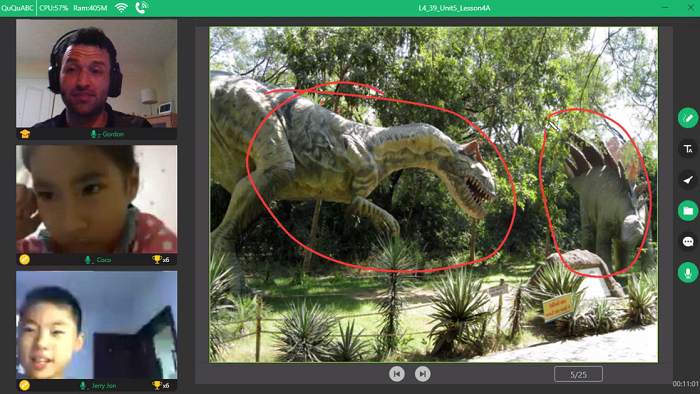This screenshot has width=700, height=394.
Task: Click the teacher graduation cap icon
Action: coord(25,134)
